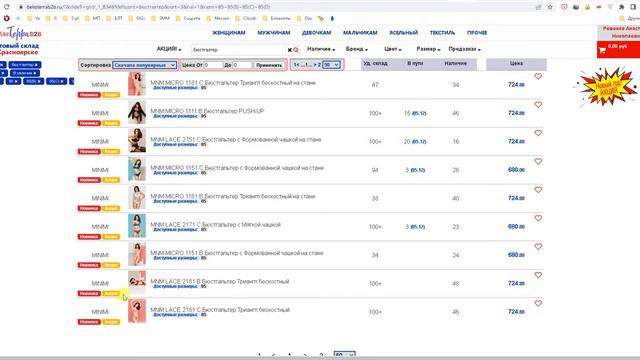The height and width of the screenshot is (360, 640).
Task: Open the browser extensions puzzle icon
Action: pos(622,7)
